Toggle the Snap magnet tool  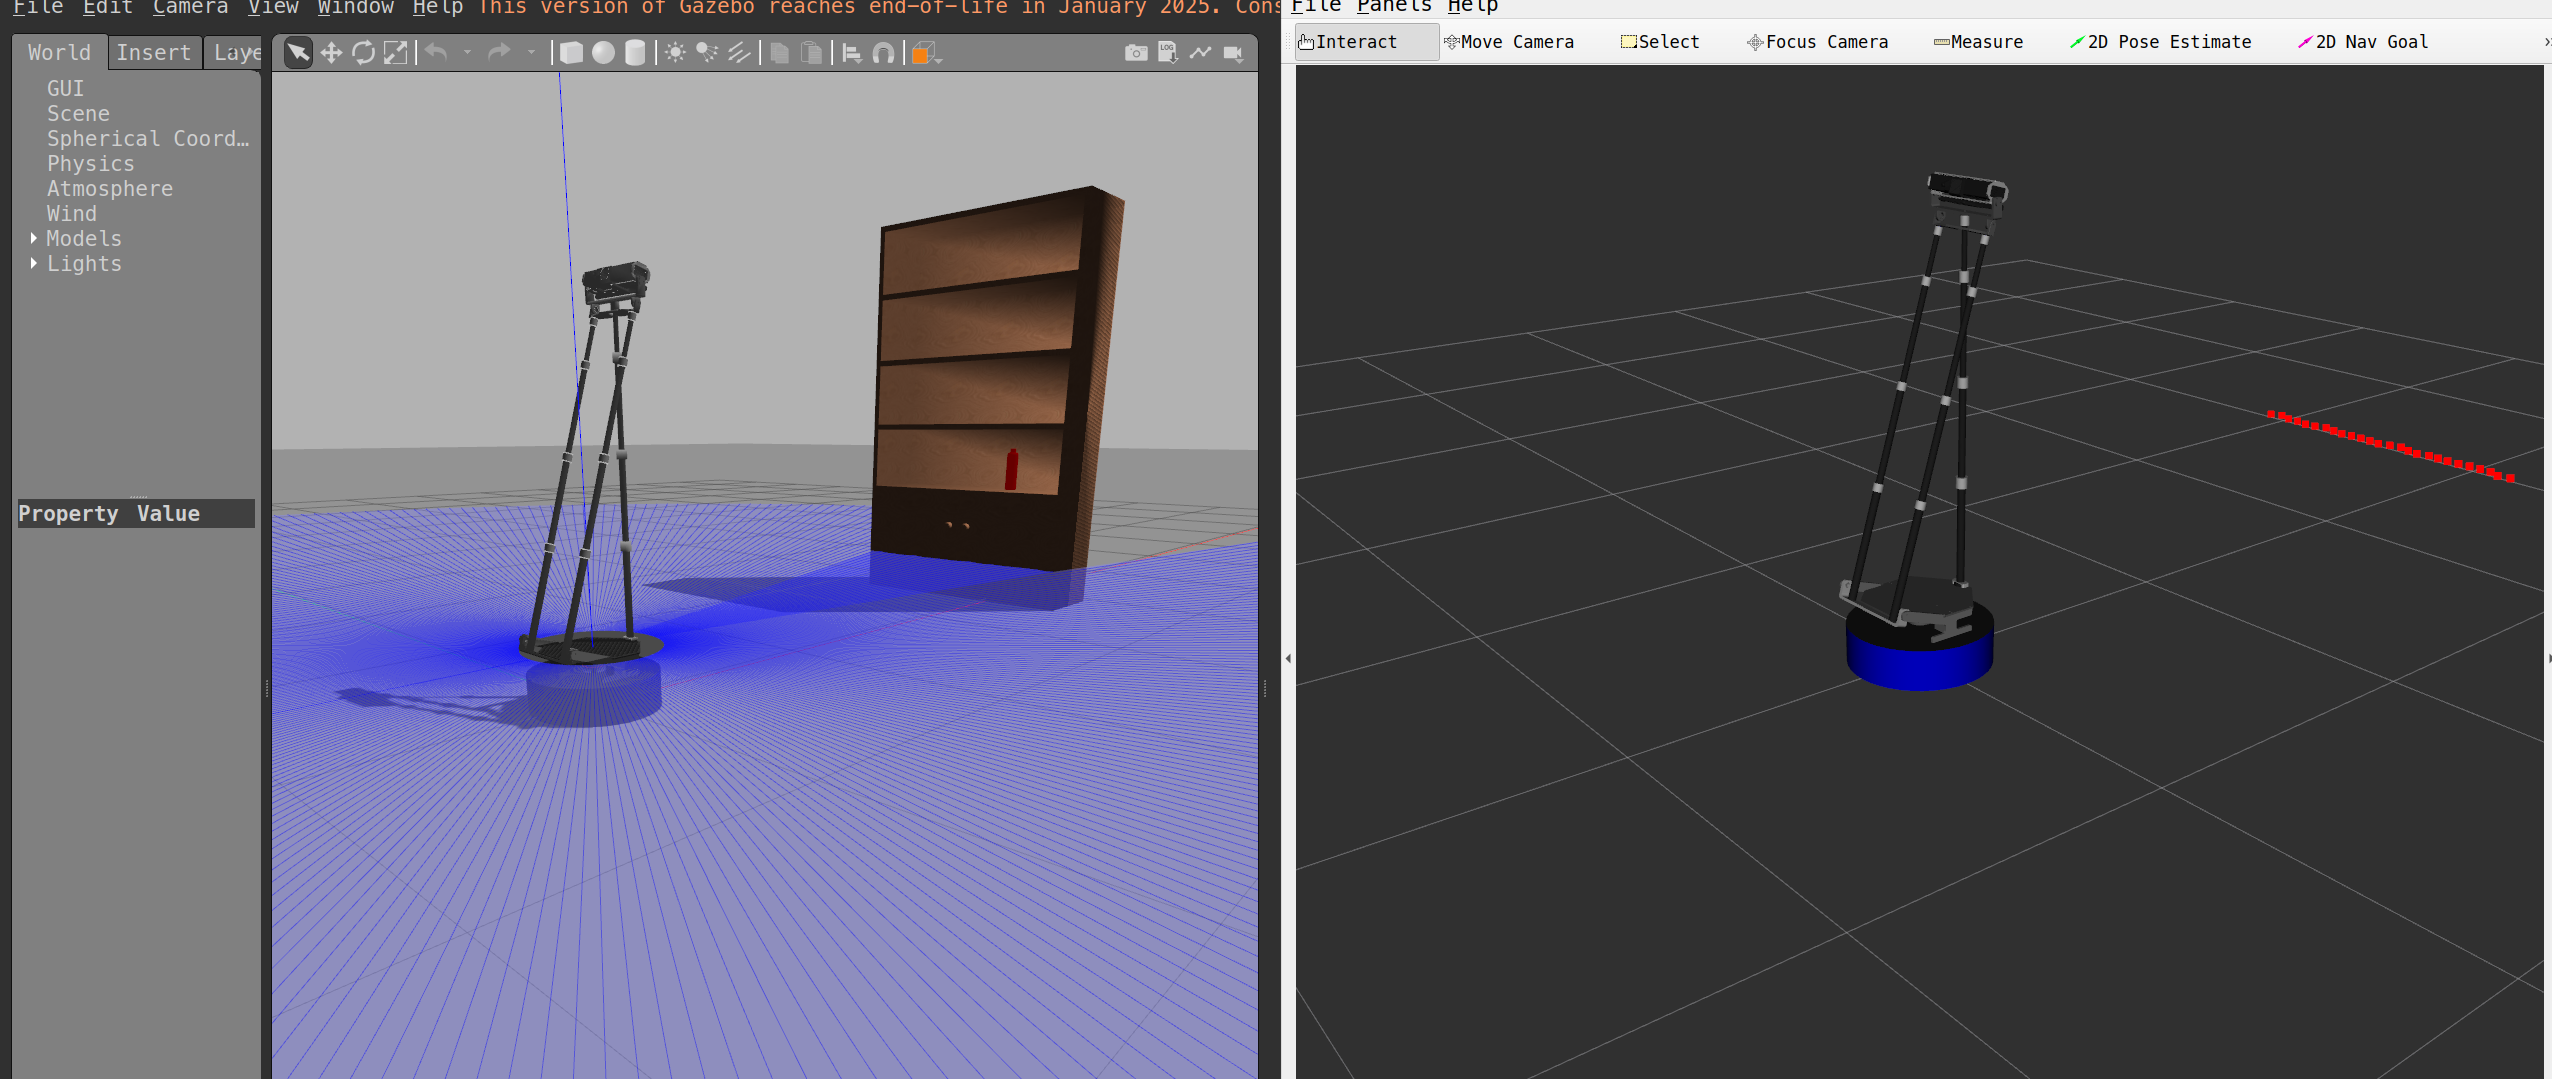click(883, 53)
